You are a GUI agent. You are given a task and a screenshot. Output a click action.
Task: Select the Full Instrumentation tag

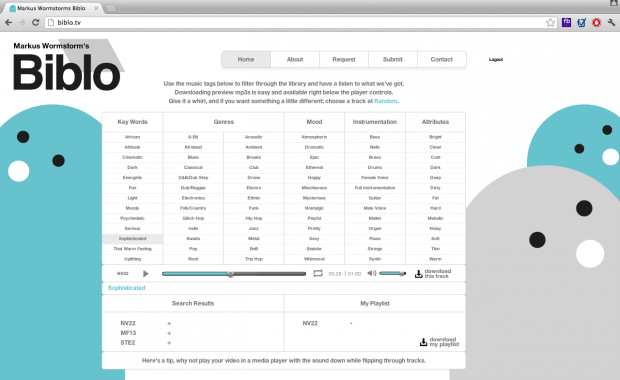(x=375, y=188)
